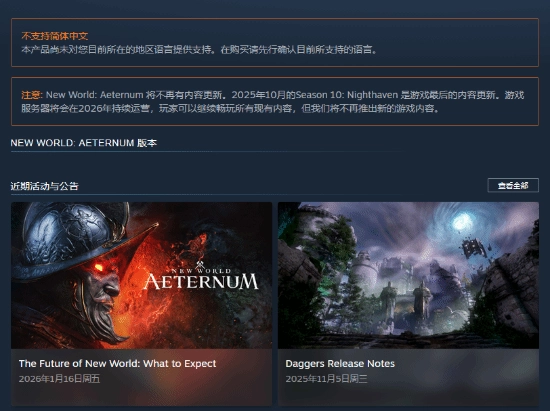The height and width of the screenshot is (411, 550).
Task: Click the 近期活动与公告 section heading
Action: pyautogui.click(x=44, y=186)
